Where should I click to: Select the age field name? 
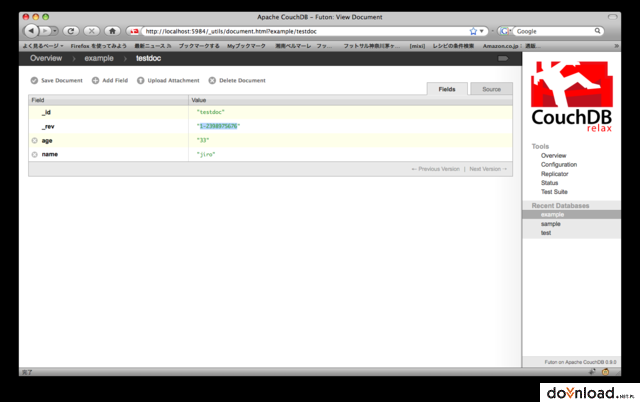(47, 140)
